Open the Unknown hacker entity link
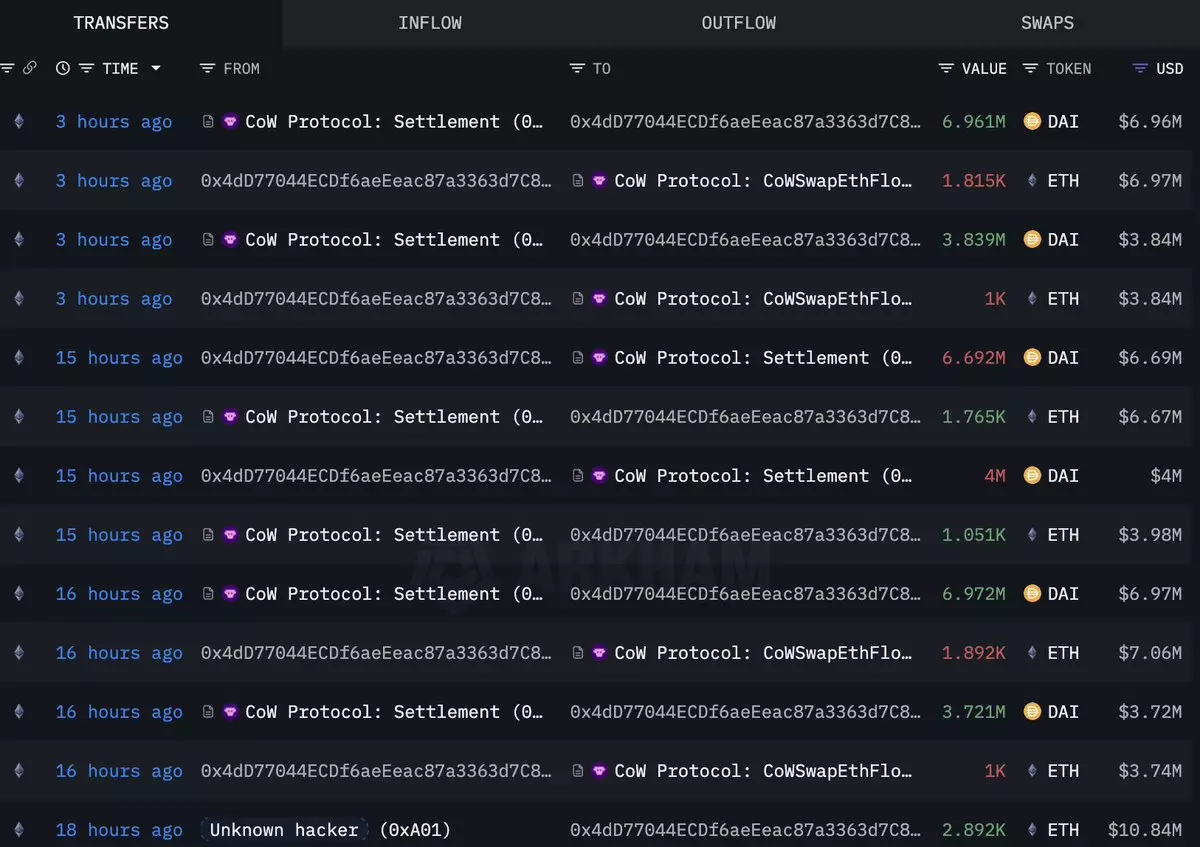Screen dimensions: 1200x847 click(x=284, y=830)
